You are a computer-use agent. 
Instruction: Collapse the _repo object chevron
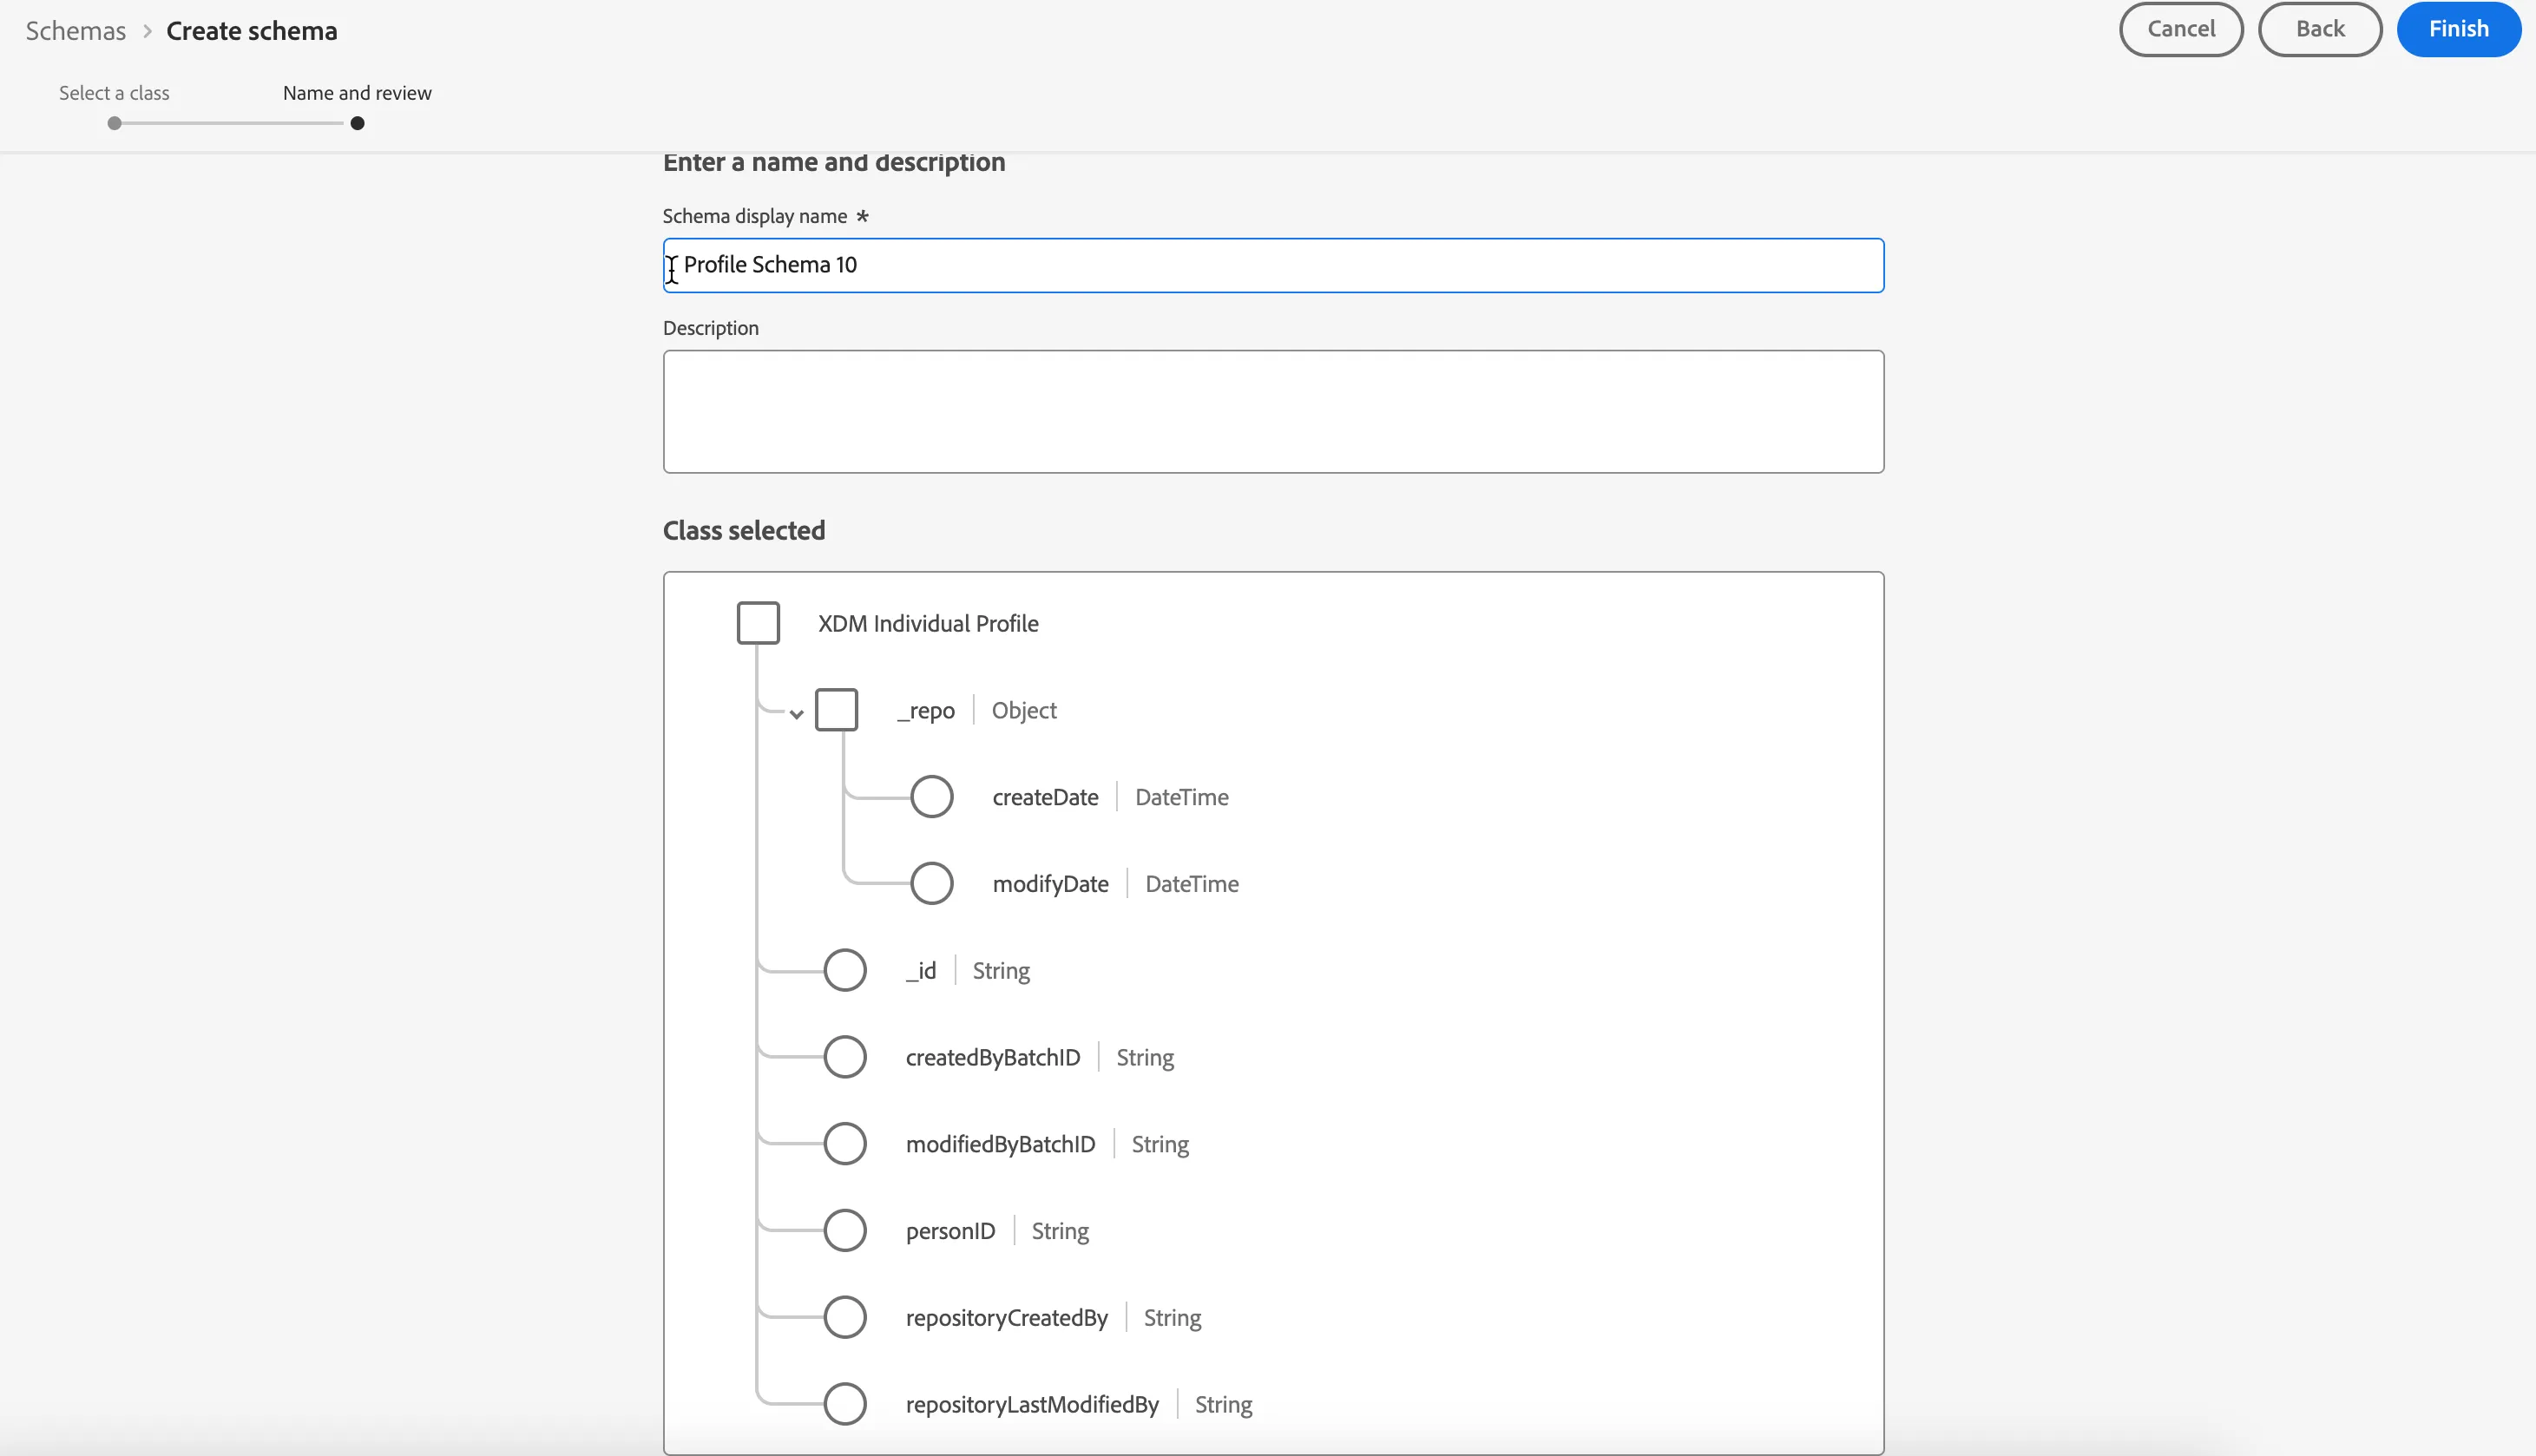click(796, 714)
